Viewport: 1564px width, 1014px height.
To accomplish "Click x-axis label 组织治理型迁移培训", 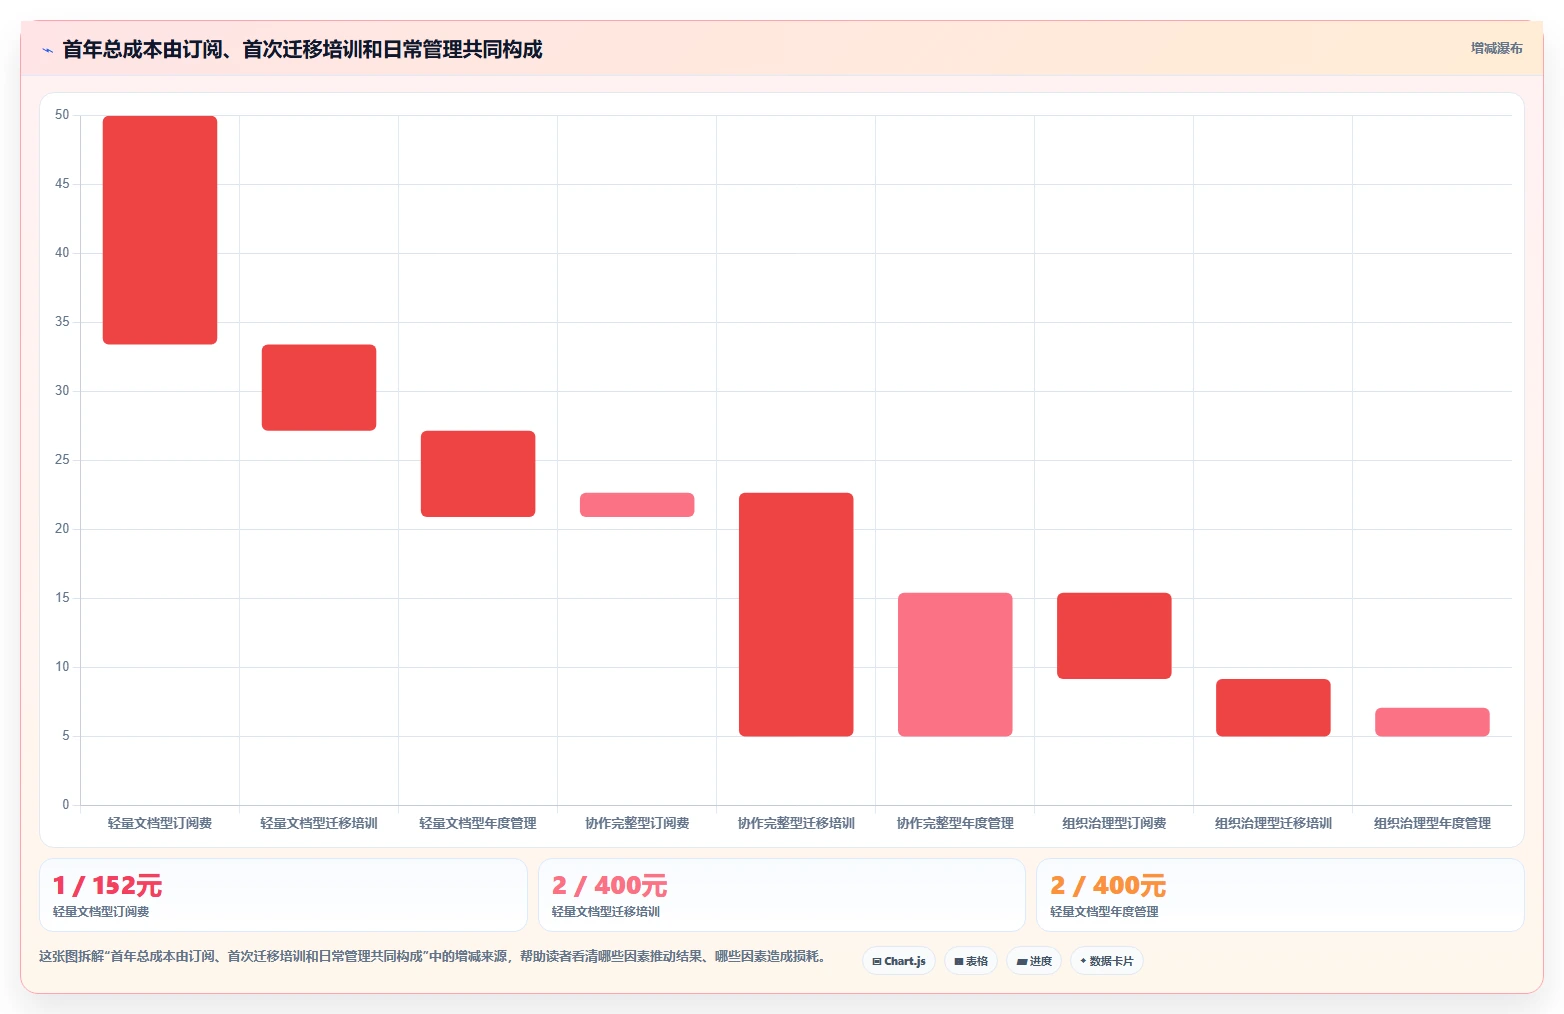I will 1273,823.
